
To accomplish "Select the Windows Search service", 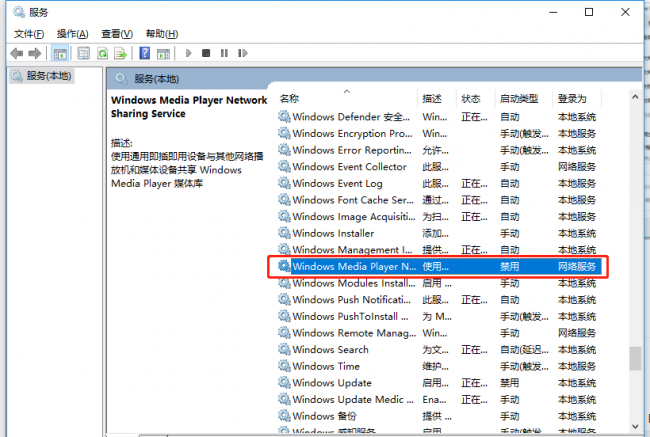I will point(439,350).
